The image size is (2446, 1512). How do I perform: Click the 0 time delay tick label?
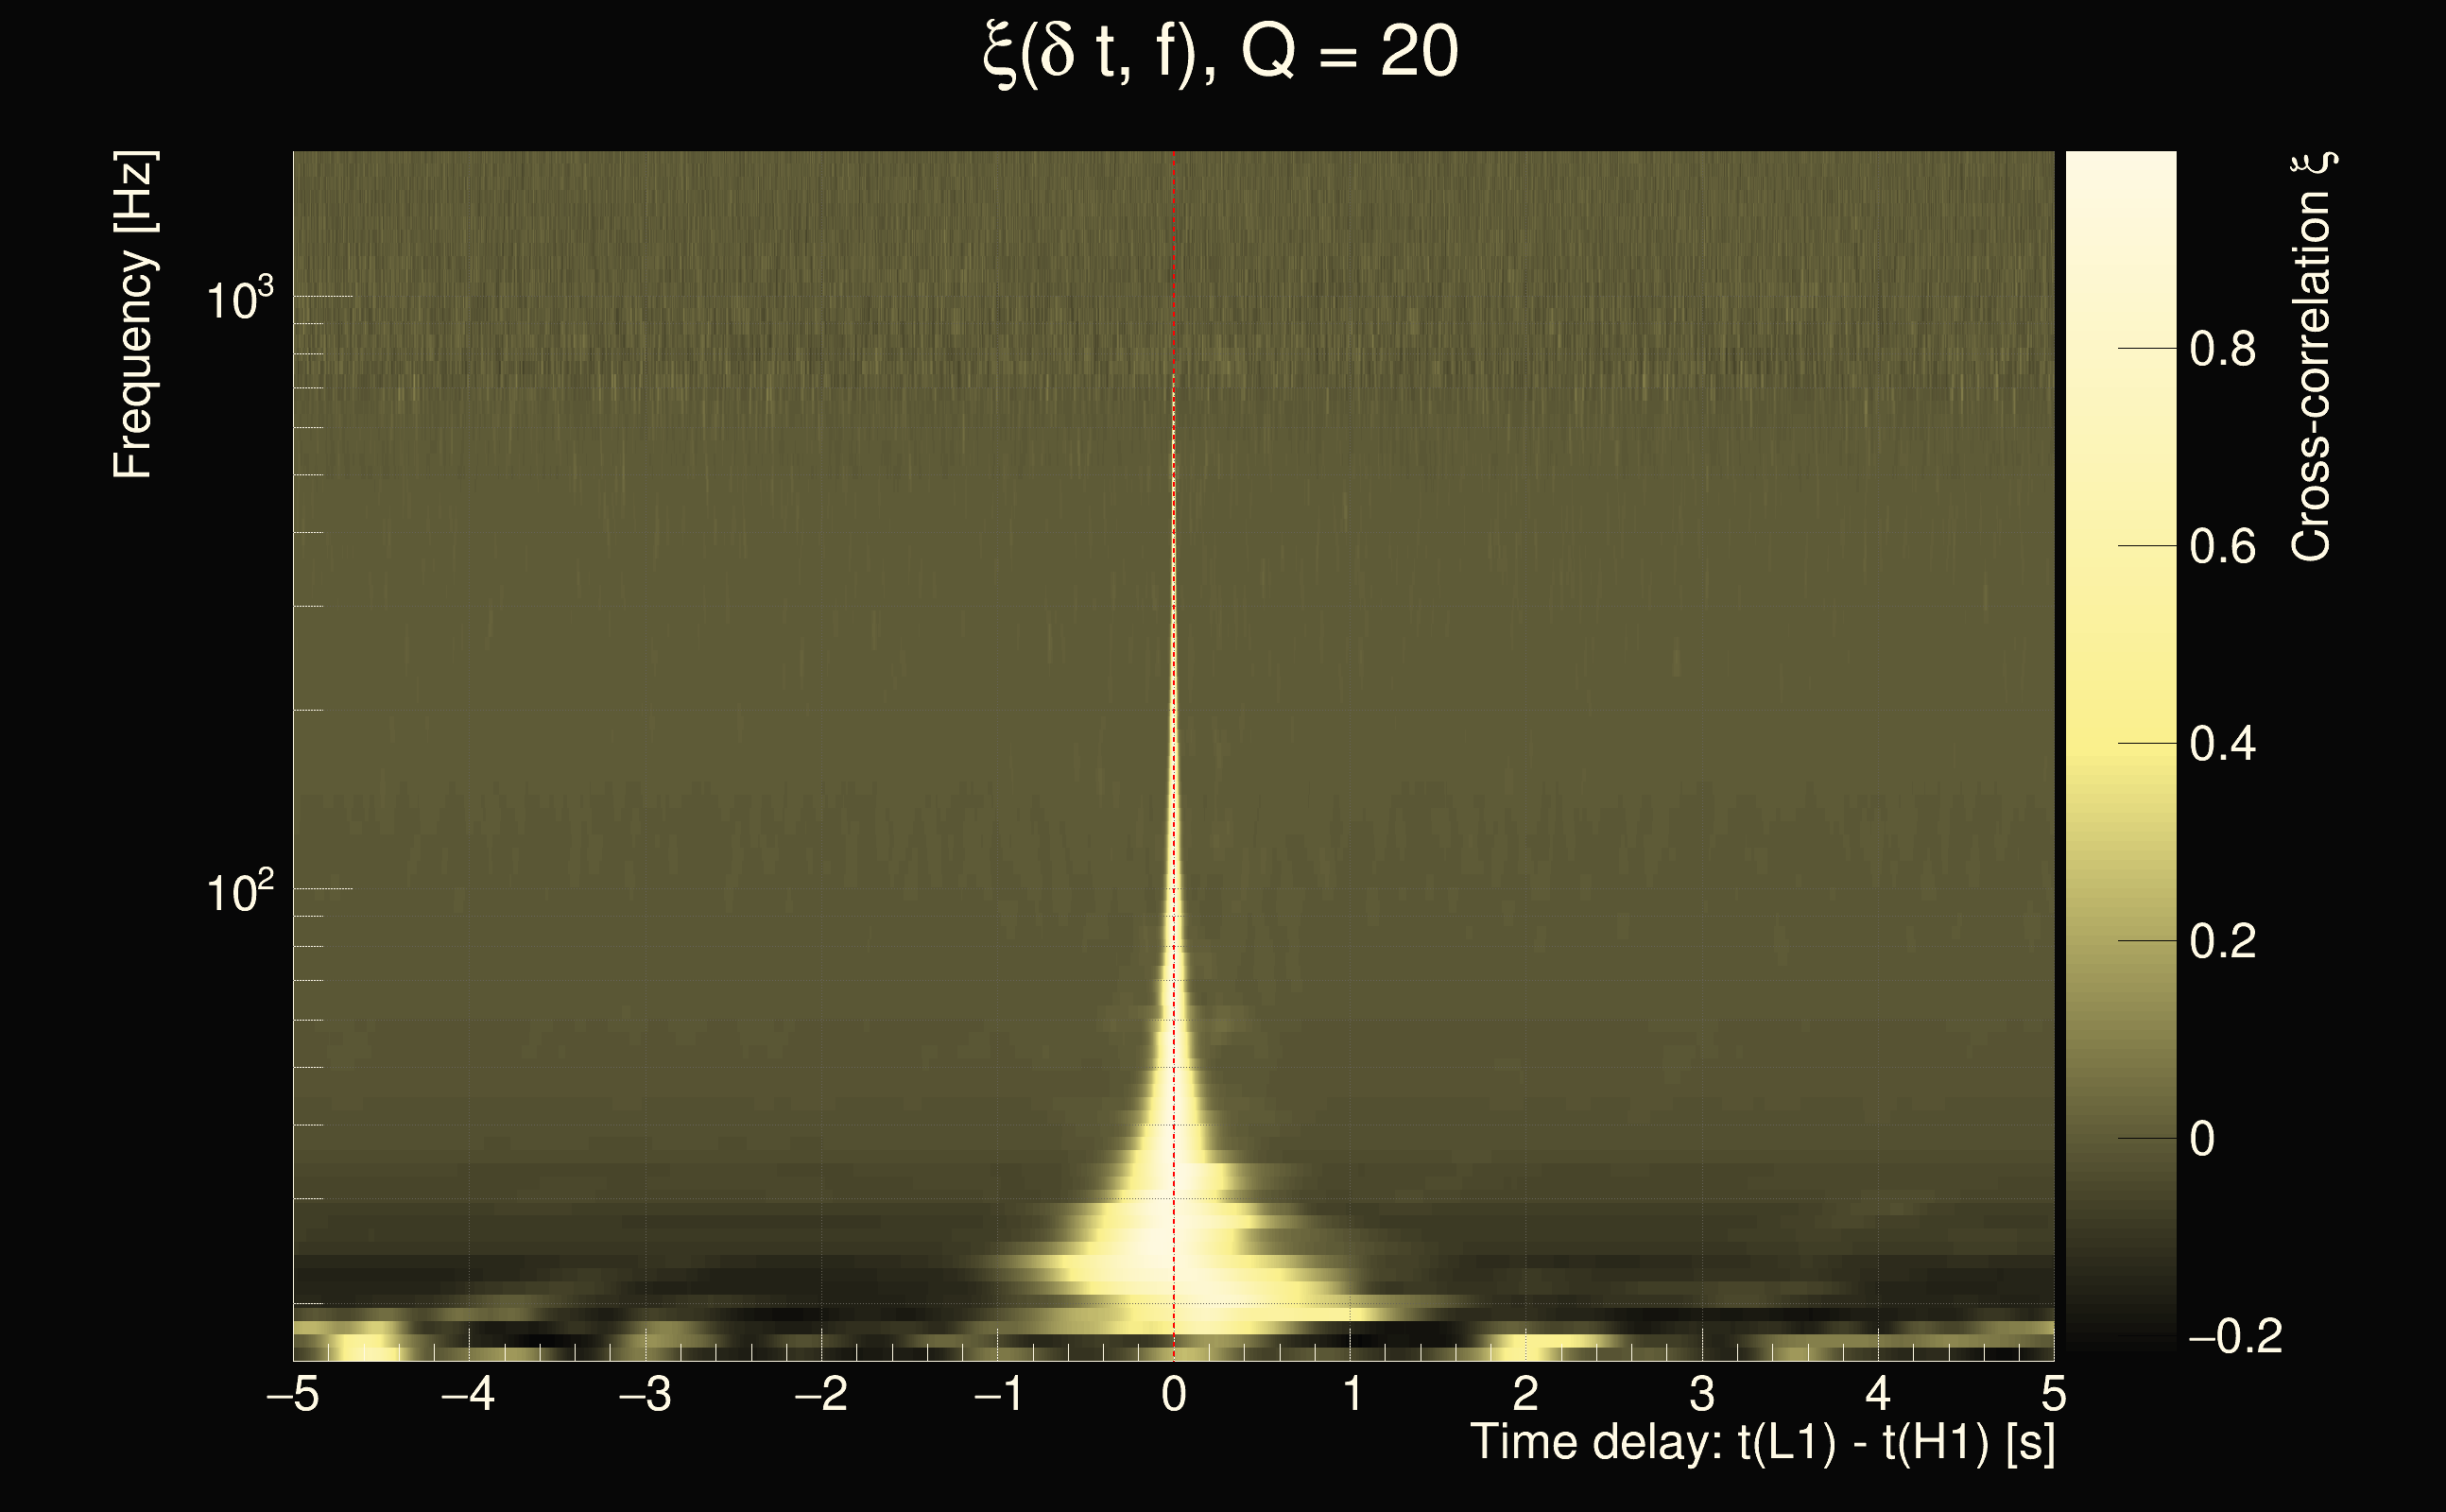pyautogui.click(x=1174, y=1394)
